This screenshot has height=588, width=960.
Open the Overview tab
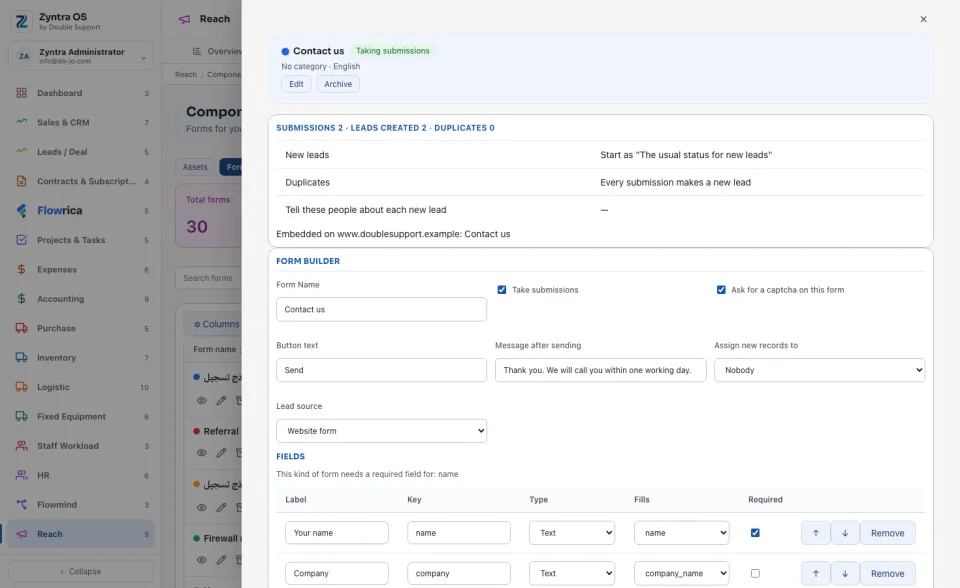tap(217, 51)
